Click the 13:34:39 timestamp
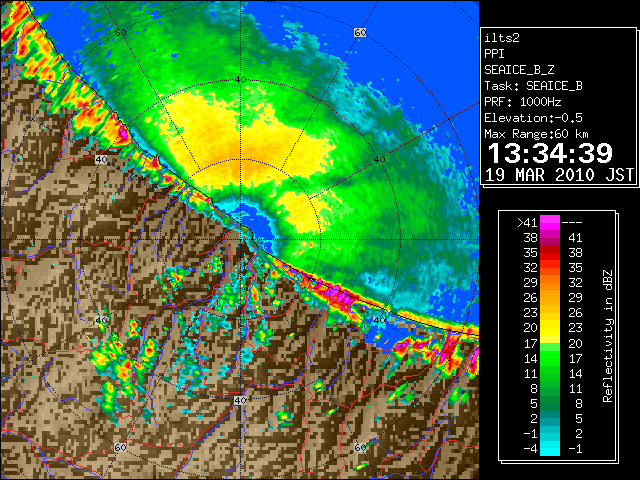Viewport: 640px width, 480px height. [550, 153]
